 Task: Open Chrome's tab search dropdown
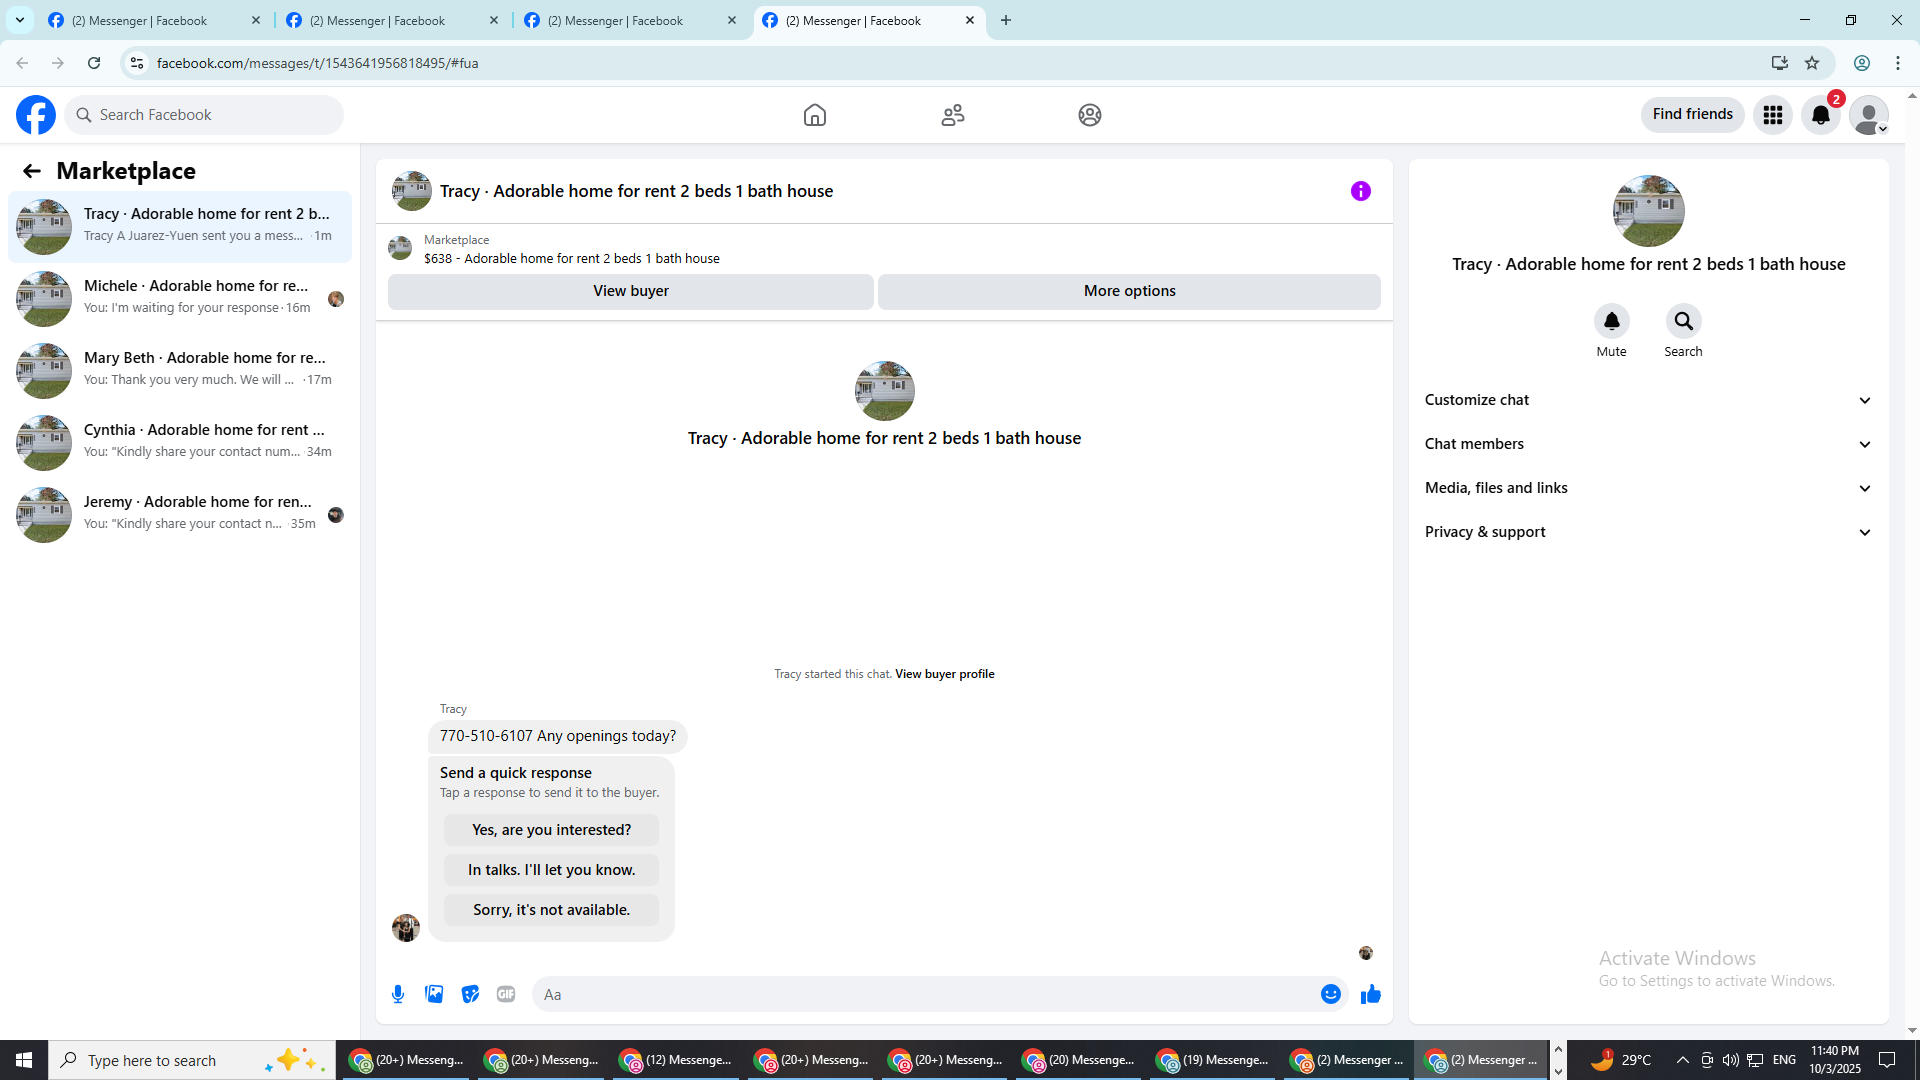(20, 20)
